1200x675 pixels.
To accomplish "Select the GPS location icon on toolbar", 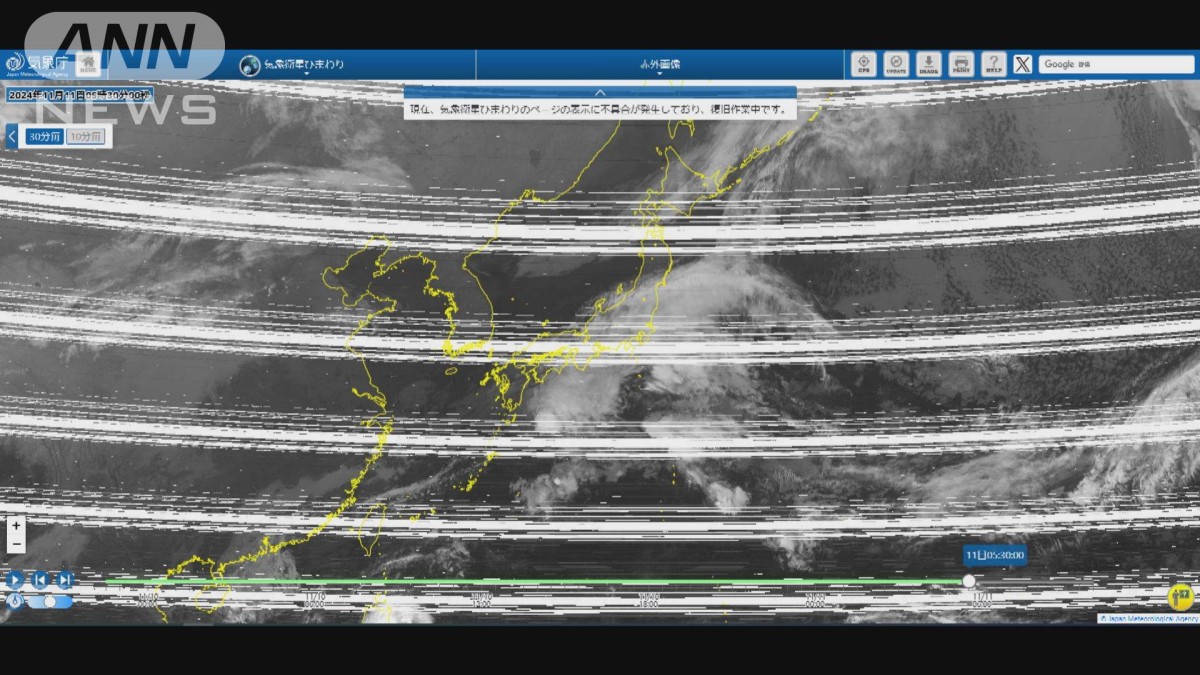I will click(x=864, y=64).
